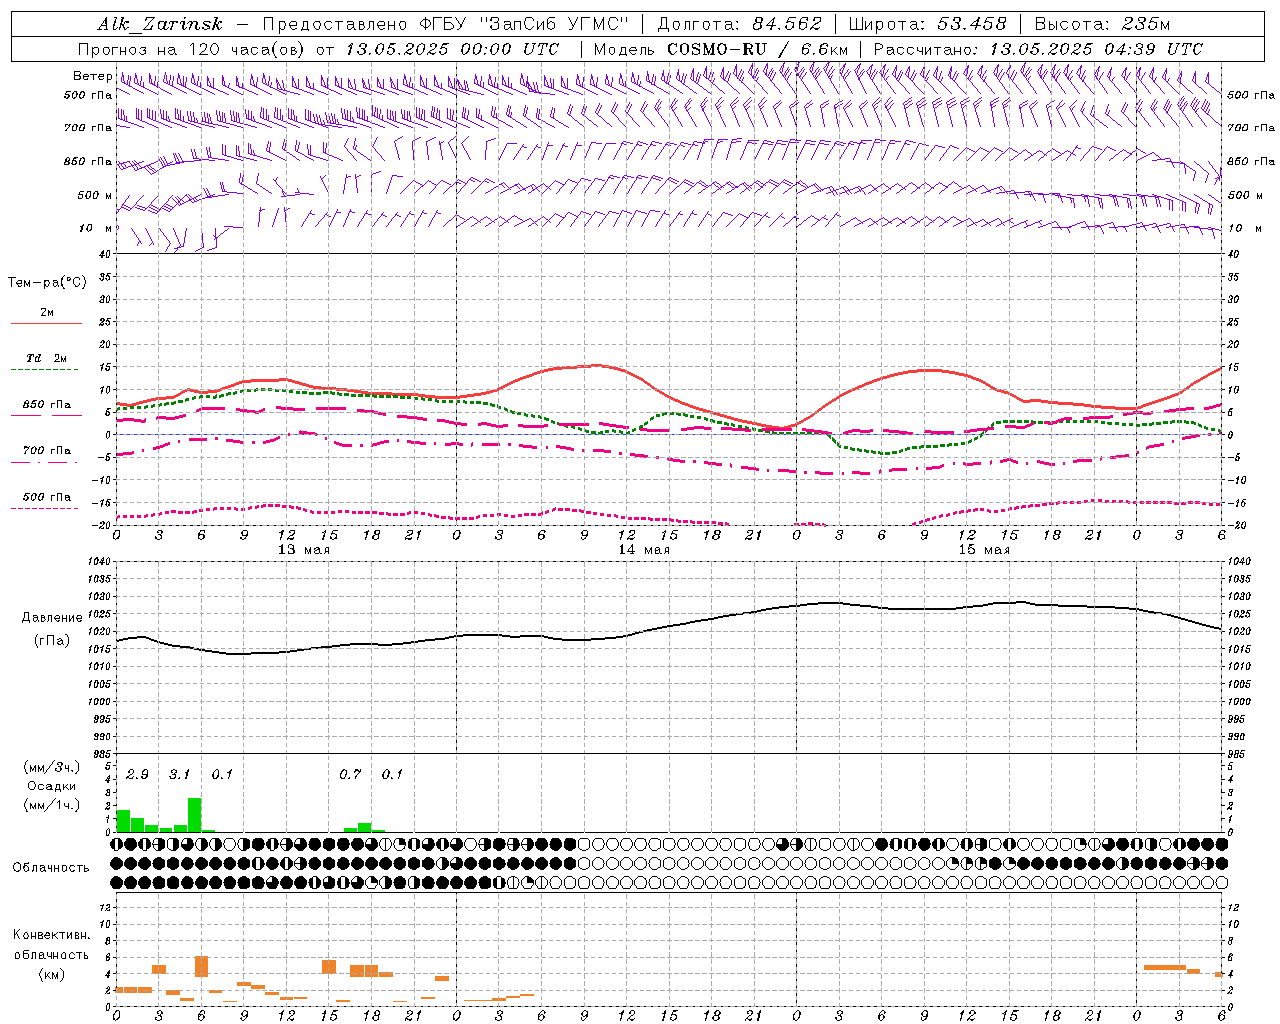The height and width of the screenshot is (1024, 1280).
Task: Click the Осадки precipitation label
Action: (52, 786)
